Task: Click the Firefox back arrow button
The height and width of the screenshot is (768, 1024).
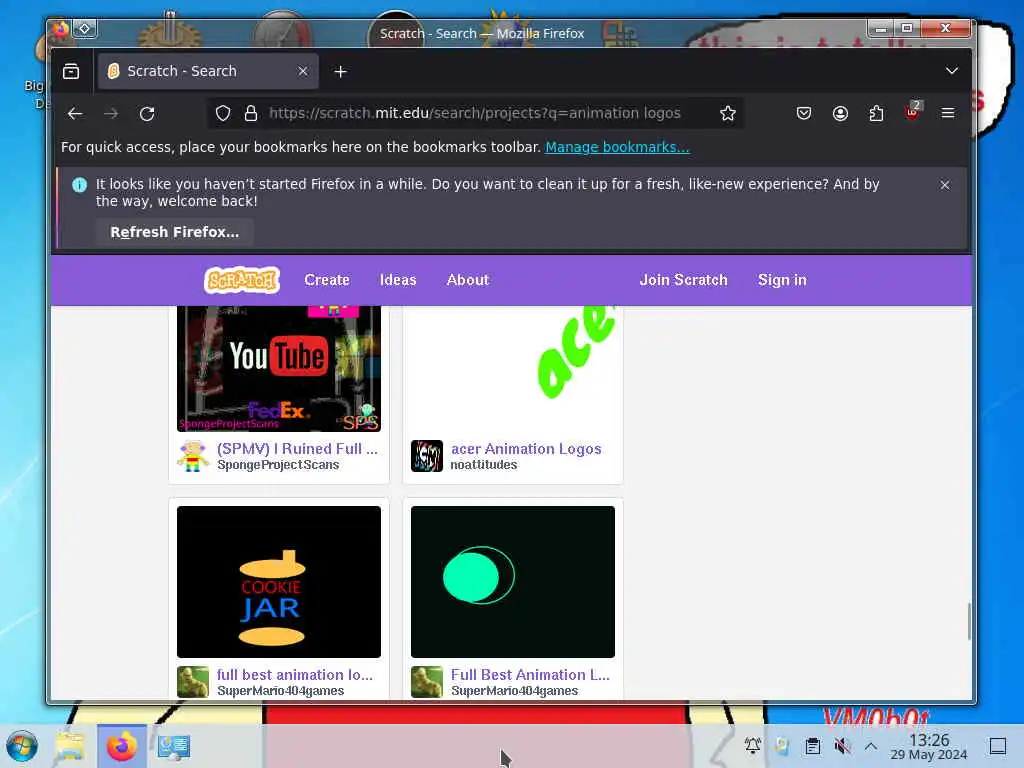Action: (x=75, y=114)
